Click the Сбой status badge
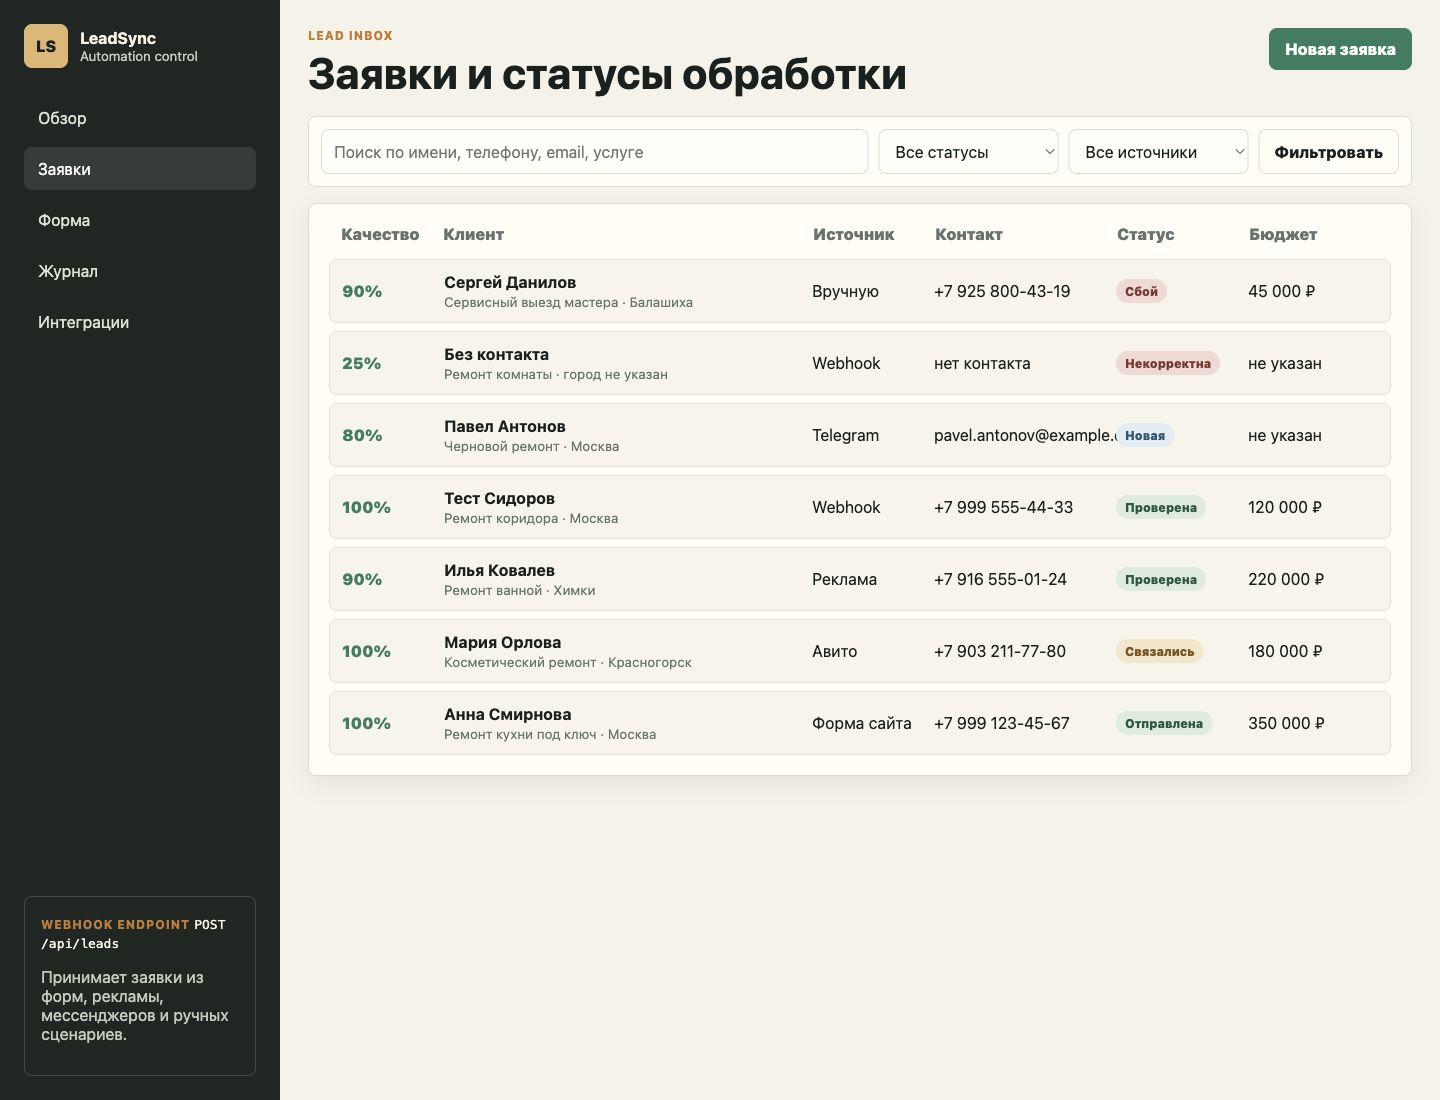This screenshot has width=1440, height=1100. pyautogui.click(x=1141, y=291)
